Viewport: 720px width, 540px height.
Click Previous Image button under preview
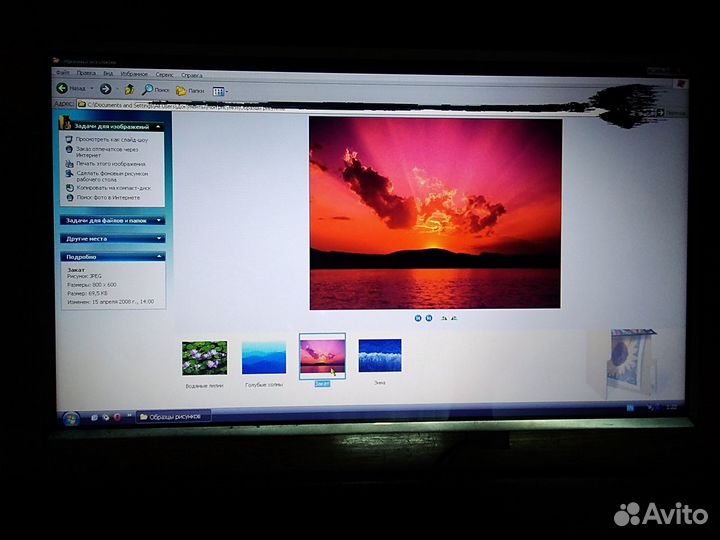(x=418, y=318)
